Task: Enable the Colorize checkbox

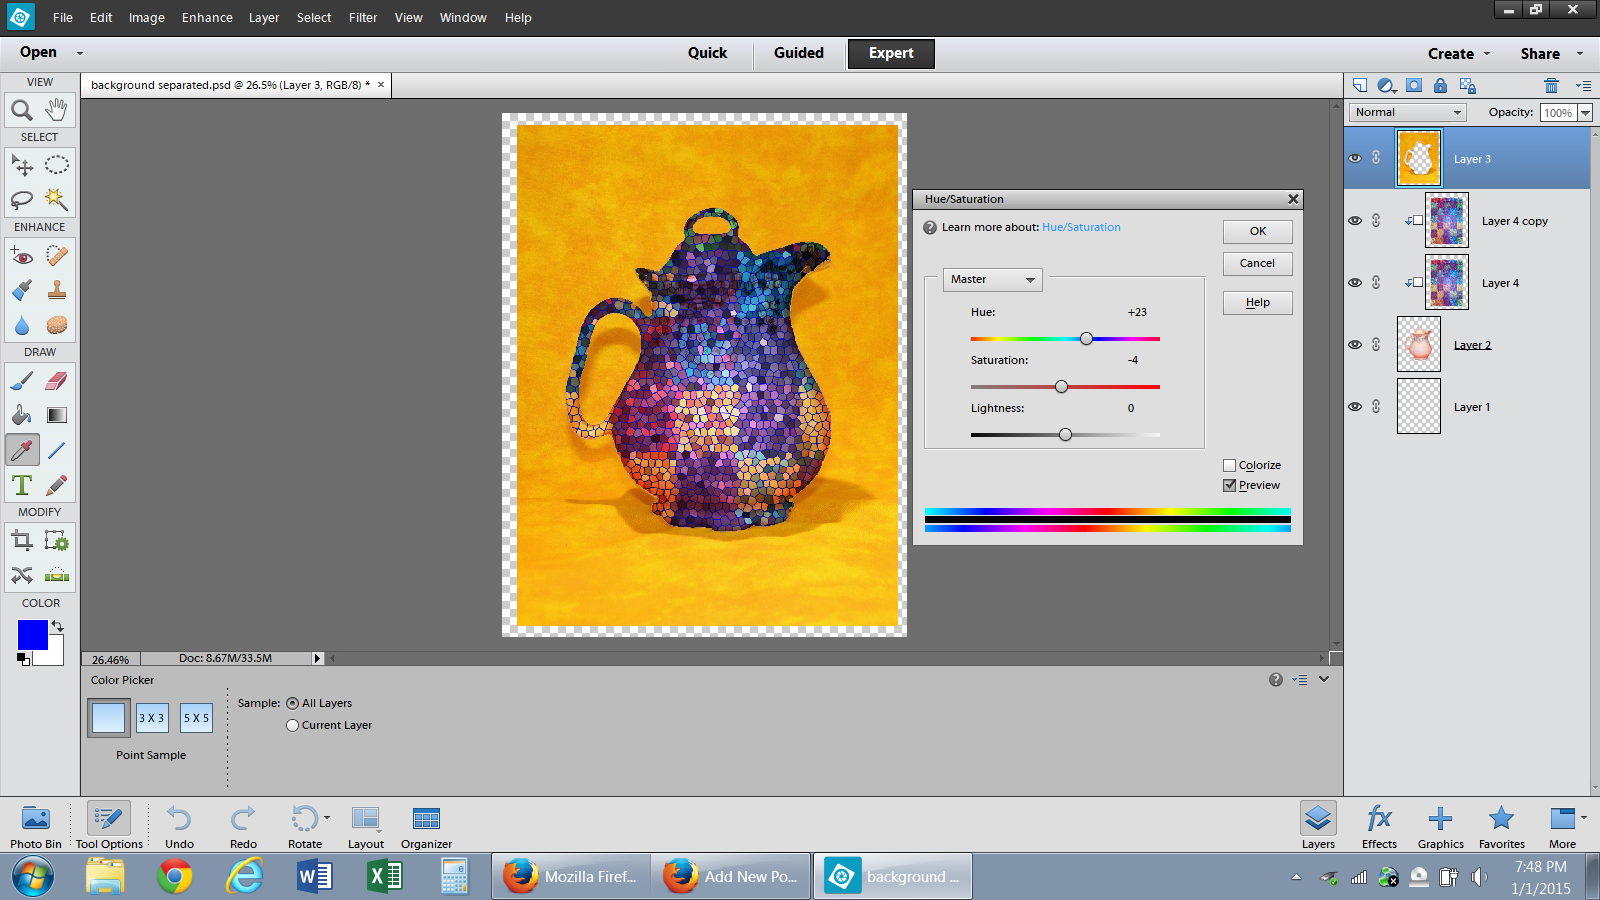Action: pyautogui.click(x=1230, y=465)
